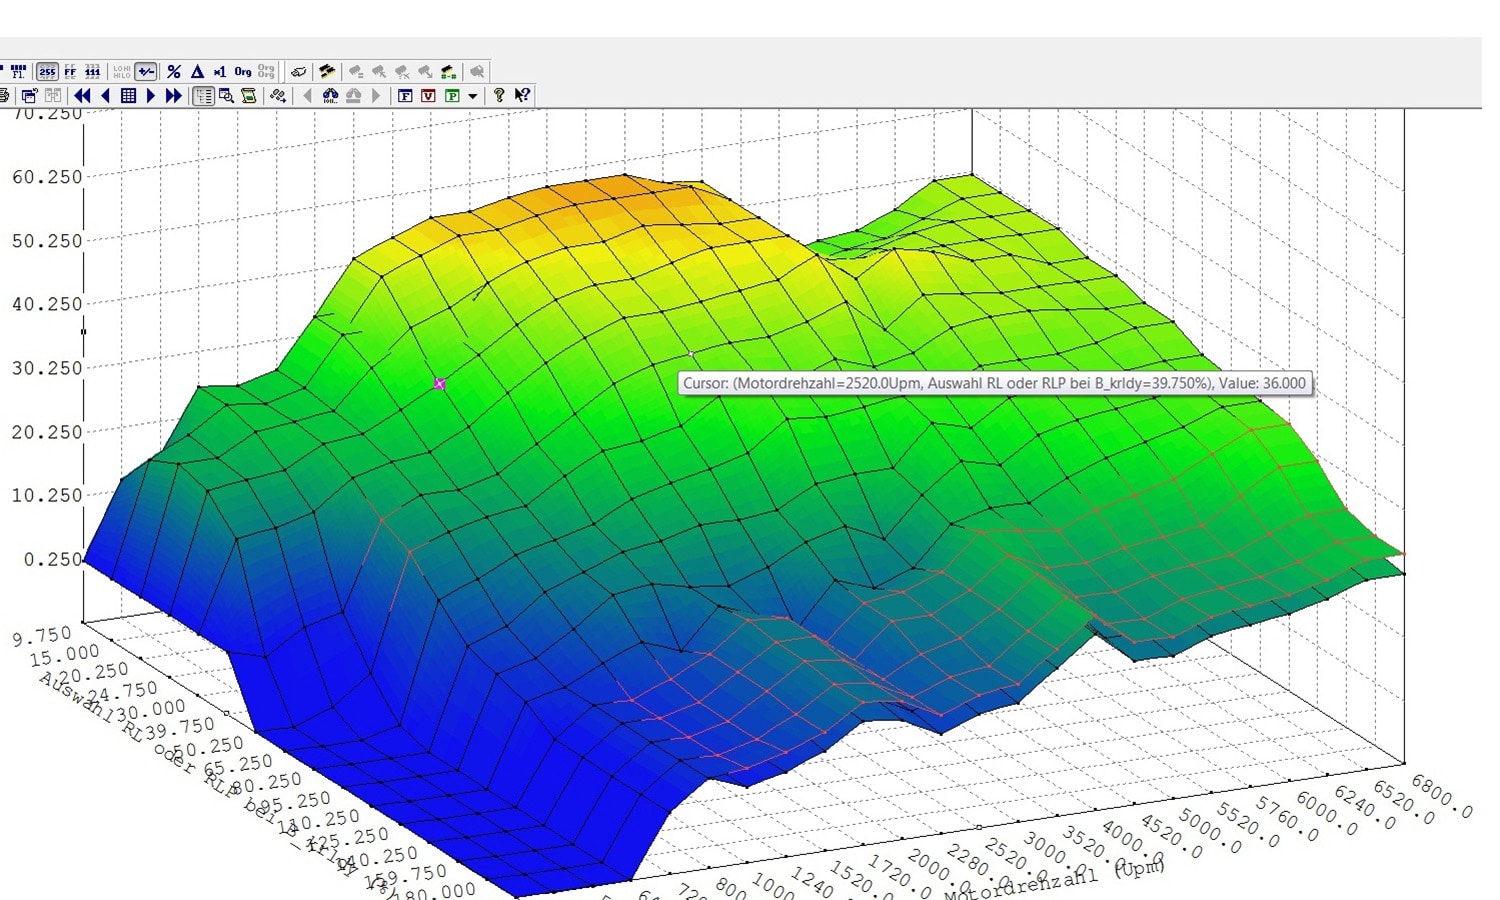Click the magenta cursor marker on surface
Viewport: 1500px width, 900px height.
pyautogui.click(x=440, y=384)
